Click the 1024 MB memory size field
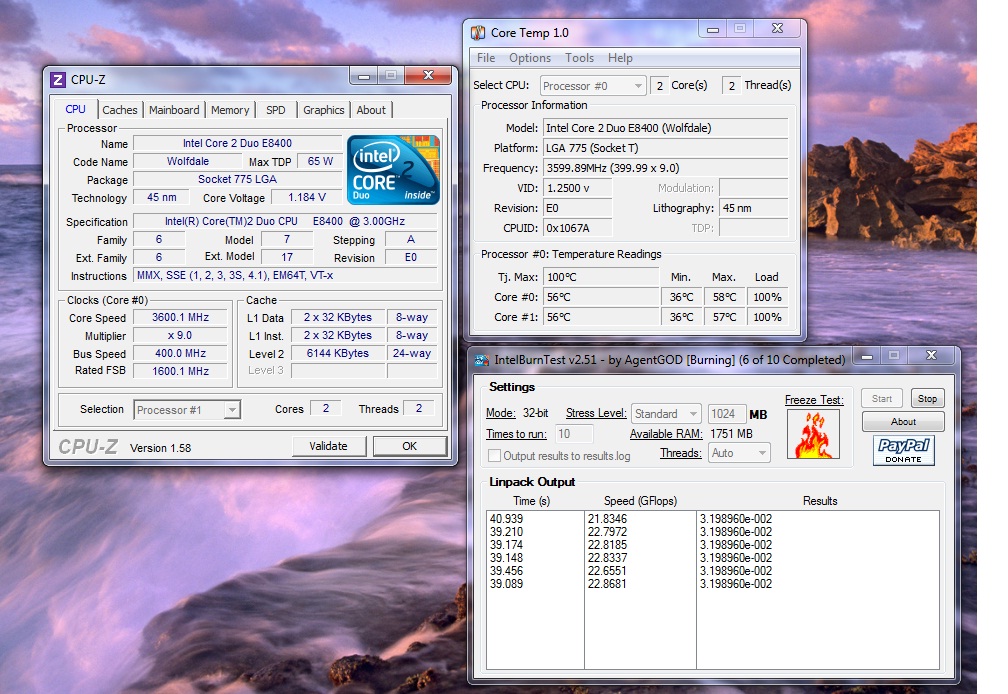 [x=726, y=413]
